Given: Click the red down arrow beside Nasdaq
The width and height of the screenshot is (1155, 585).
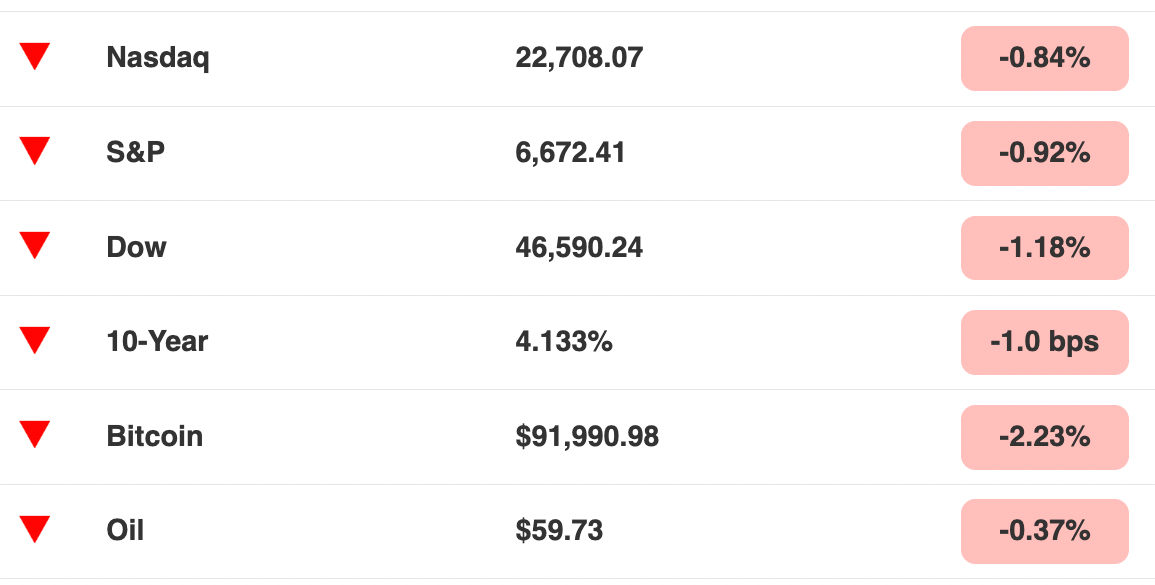Looking at the screenshot, I should click(35, 57).
